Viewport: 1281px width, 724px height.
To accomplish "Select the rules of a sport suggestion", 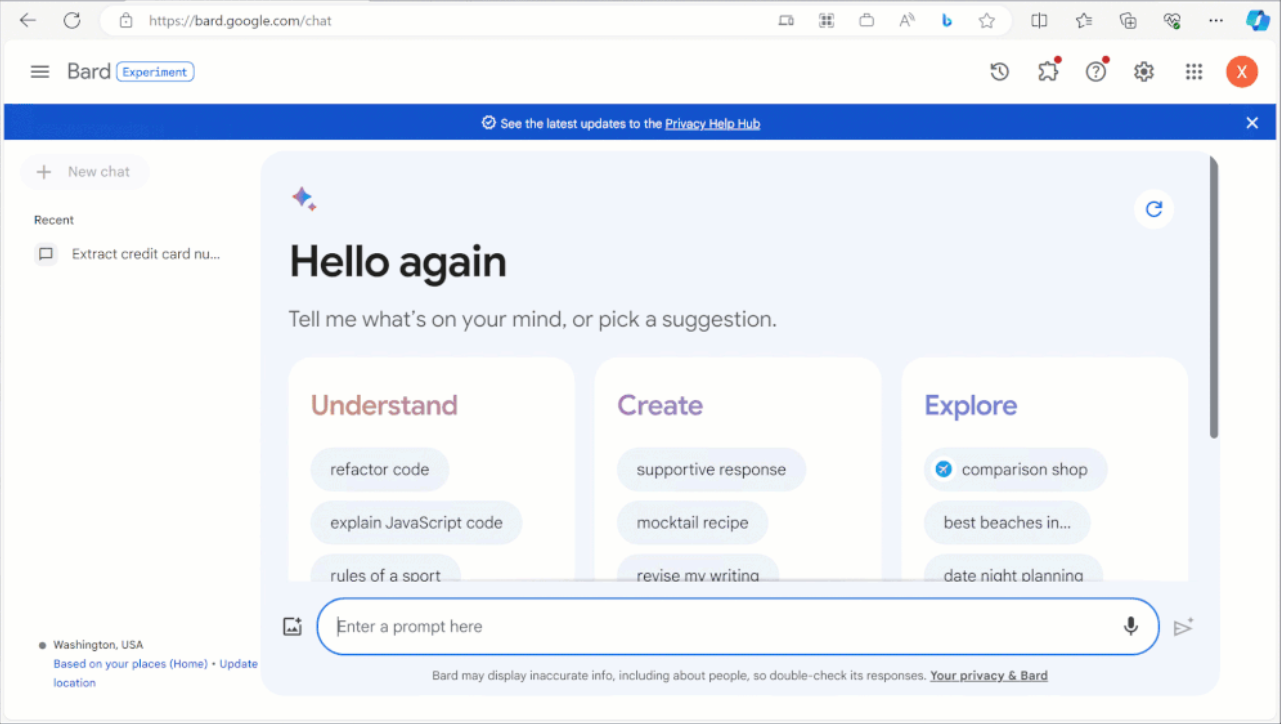I will coord(386,571).
